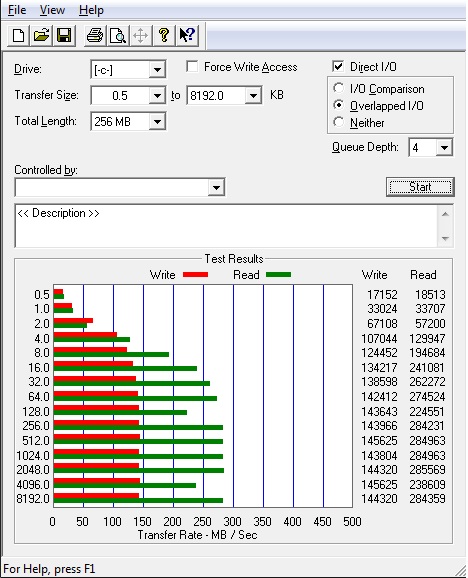Click the four-arrow move toolbar icon

(x=141, y=36)
